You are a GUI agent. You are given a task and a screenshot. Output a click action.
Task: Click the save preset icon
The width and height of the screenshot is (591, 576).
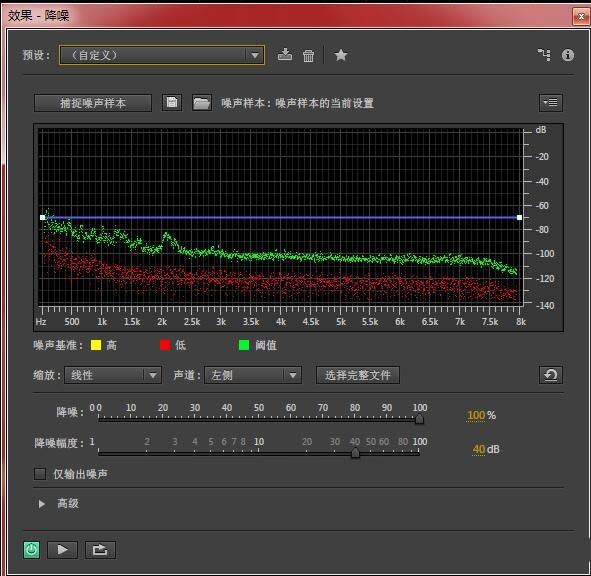(285, 55)
